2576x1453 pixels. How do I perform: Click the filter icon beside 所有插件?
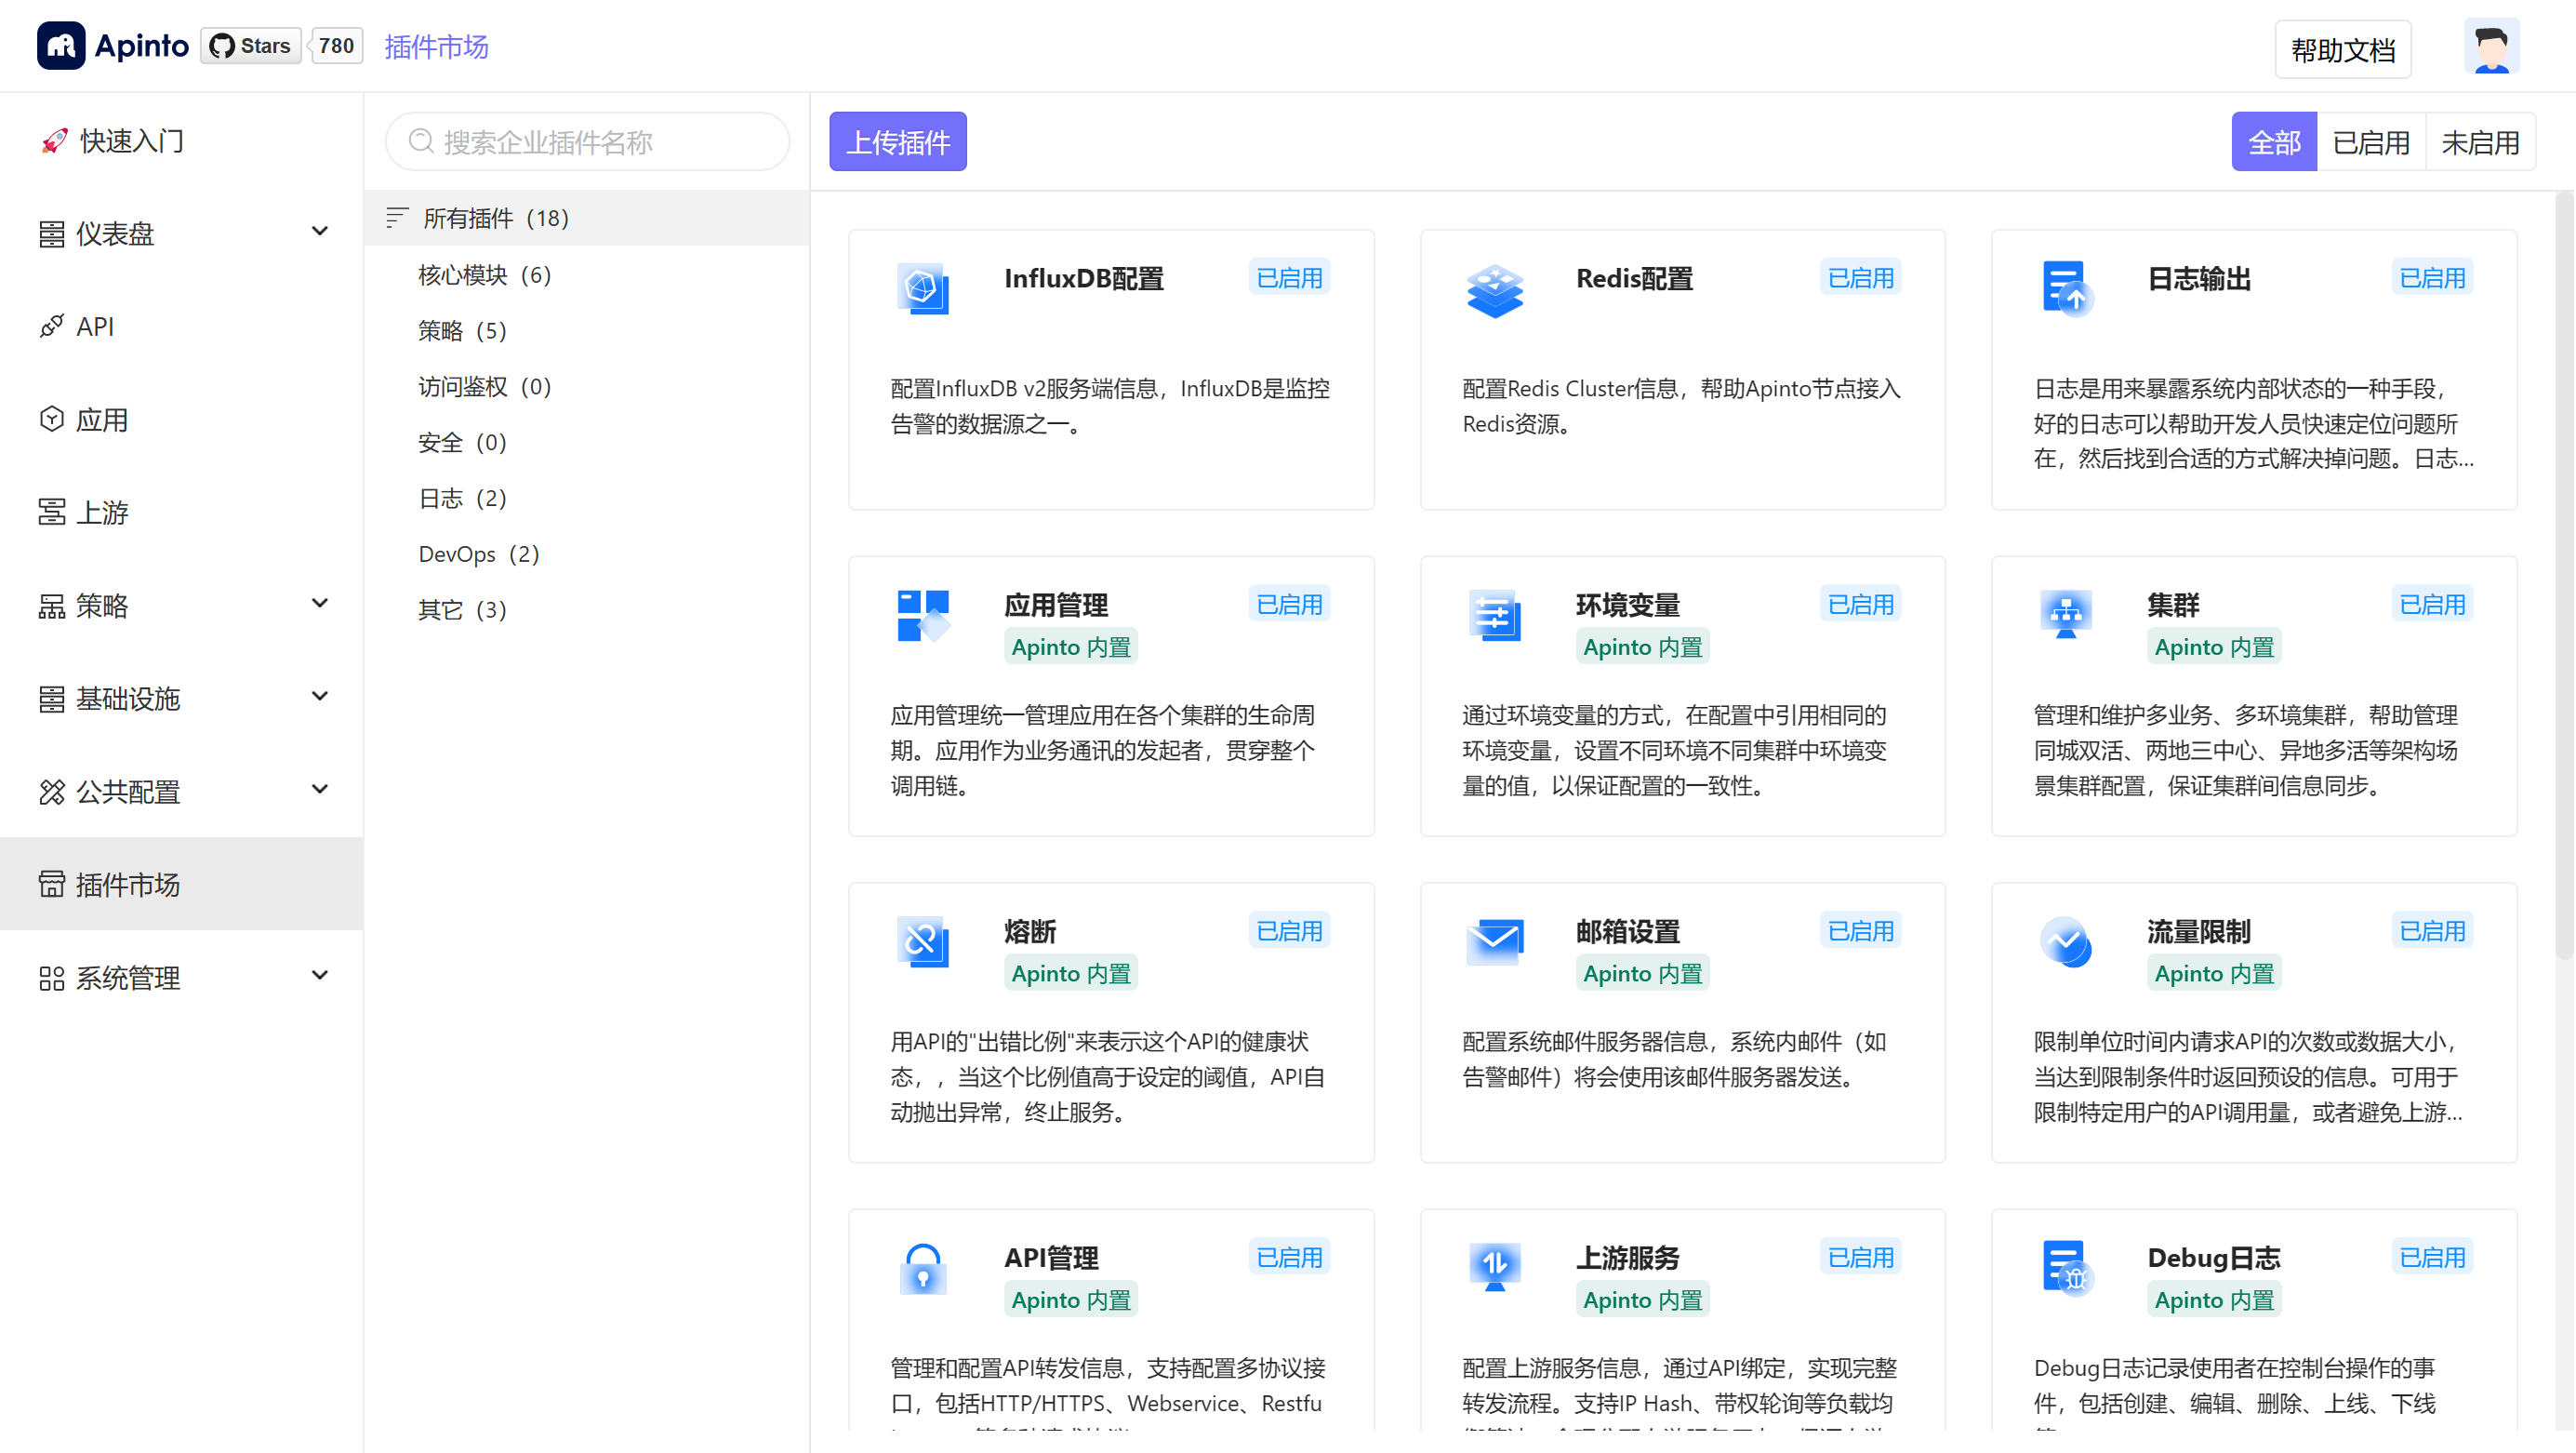tap(397, 217)
